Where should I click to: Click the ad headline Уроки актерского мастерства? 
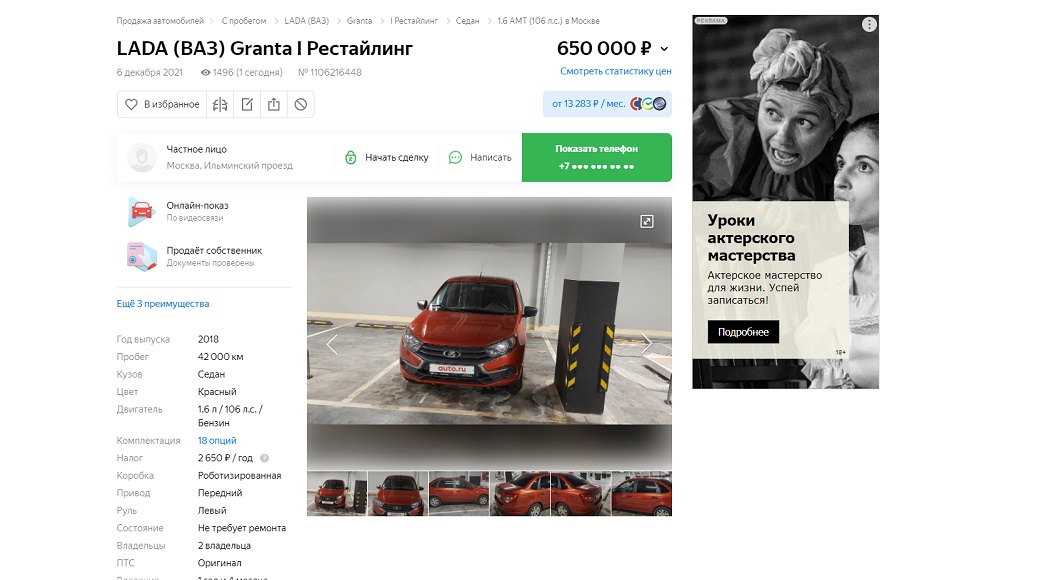(x=751, y=238)
